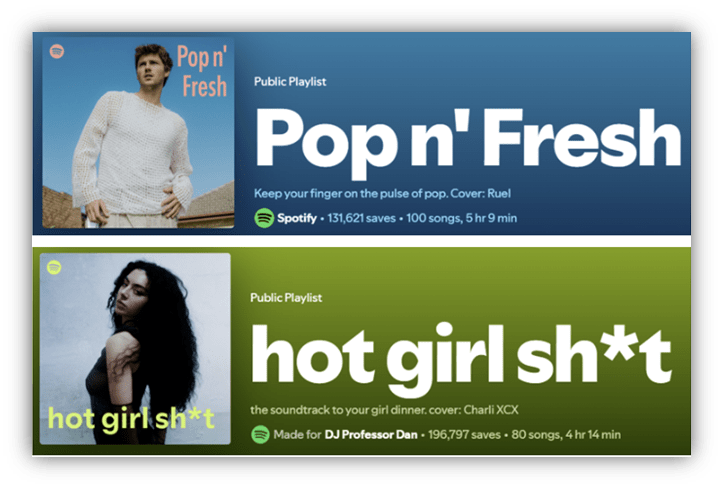
Task: Select Public Playlist label above hot girl sh*t
Action: click(286, 298)
